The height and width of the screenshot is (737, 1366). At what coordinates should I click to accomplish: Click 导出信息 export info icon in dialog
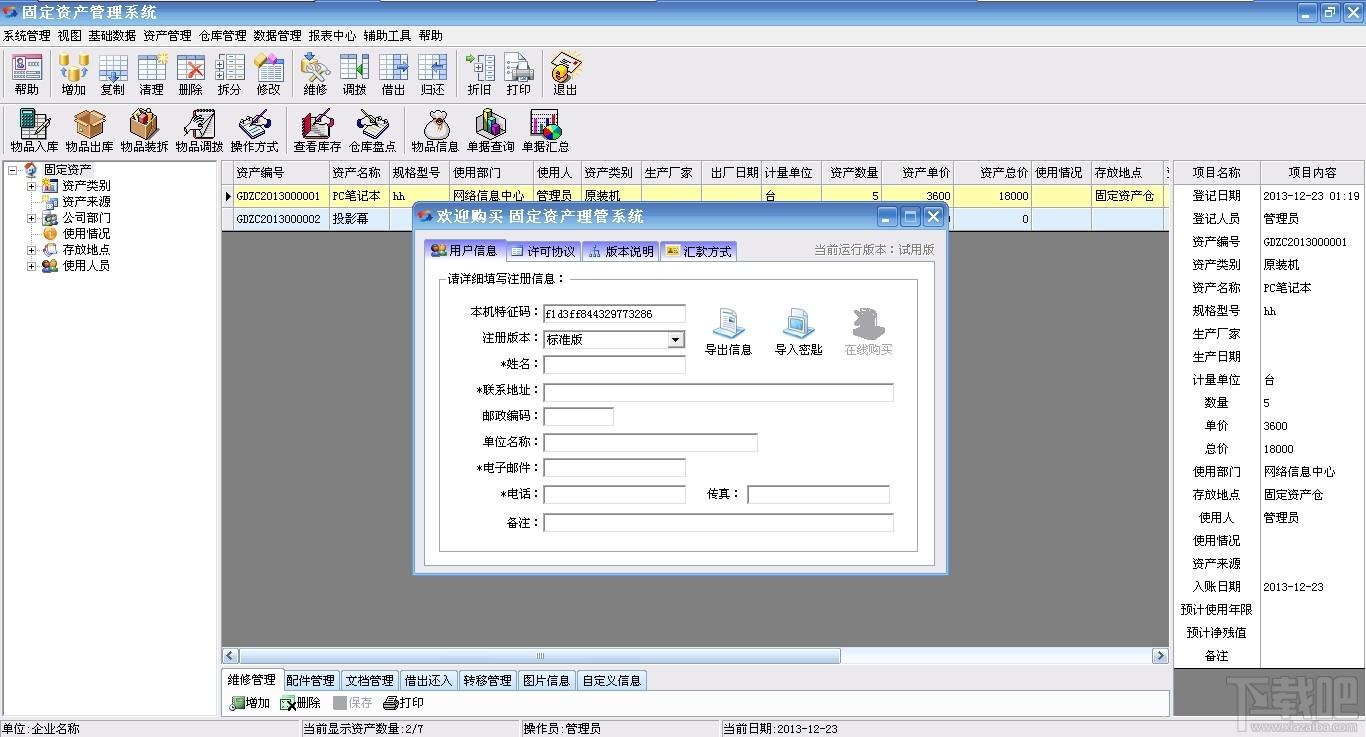coord(728,331)
